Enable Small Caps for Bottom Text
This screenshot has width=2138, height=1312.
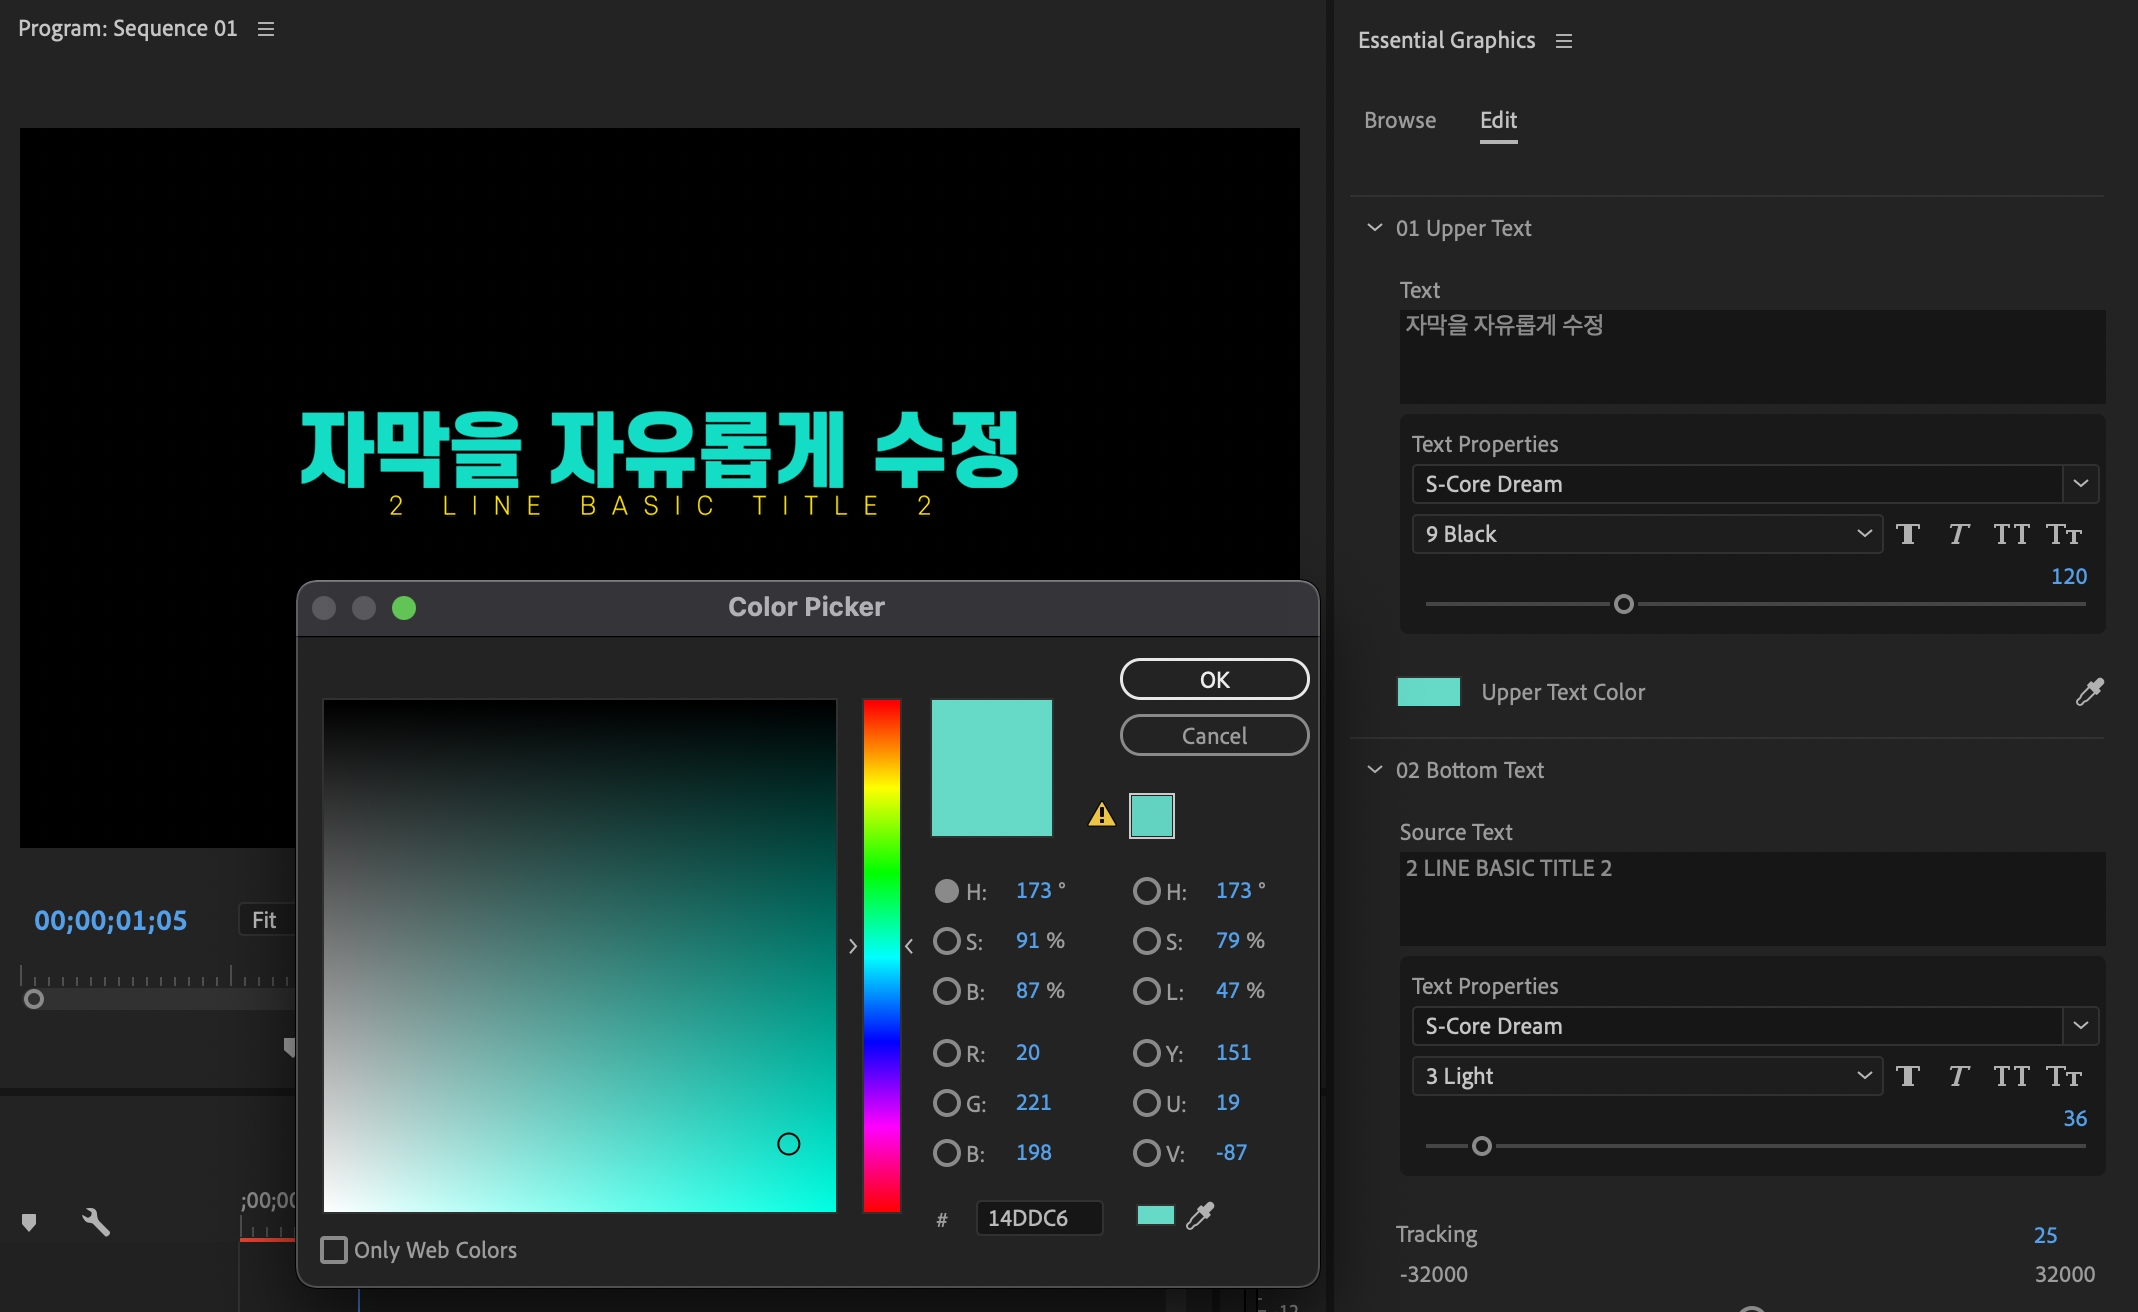[2063, 1076]
